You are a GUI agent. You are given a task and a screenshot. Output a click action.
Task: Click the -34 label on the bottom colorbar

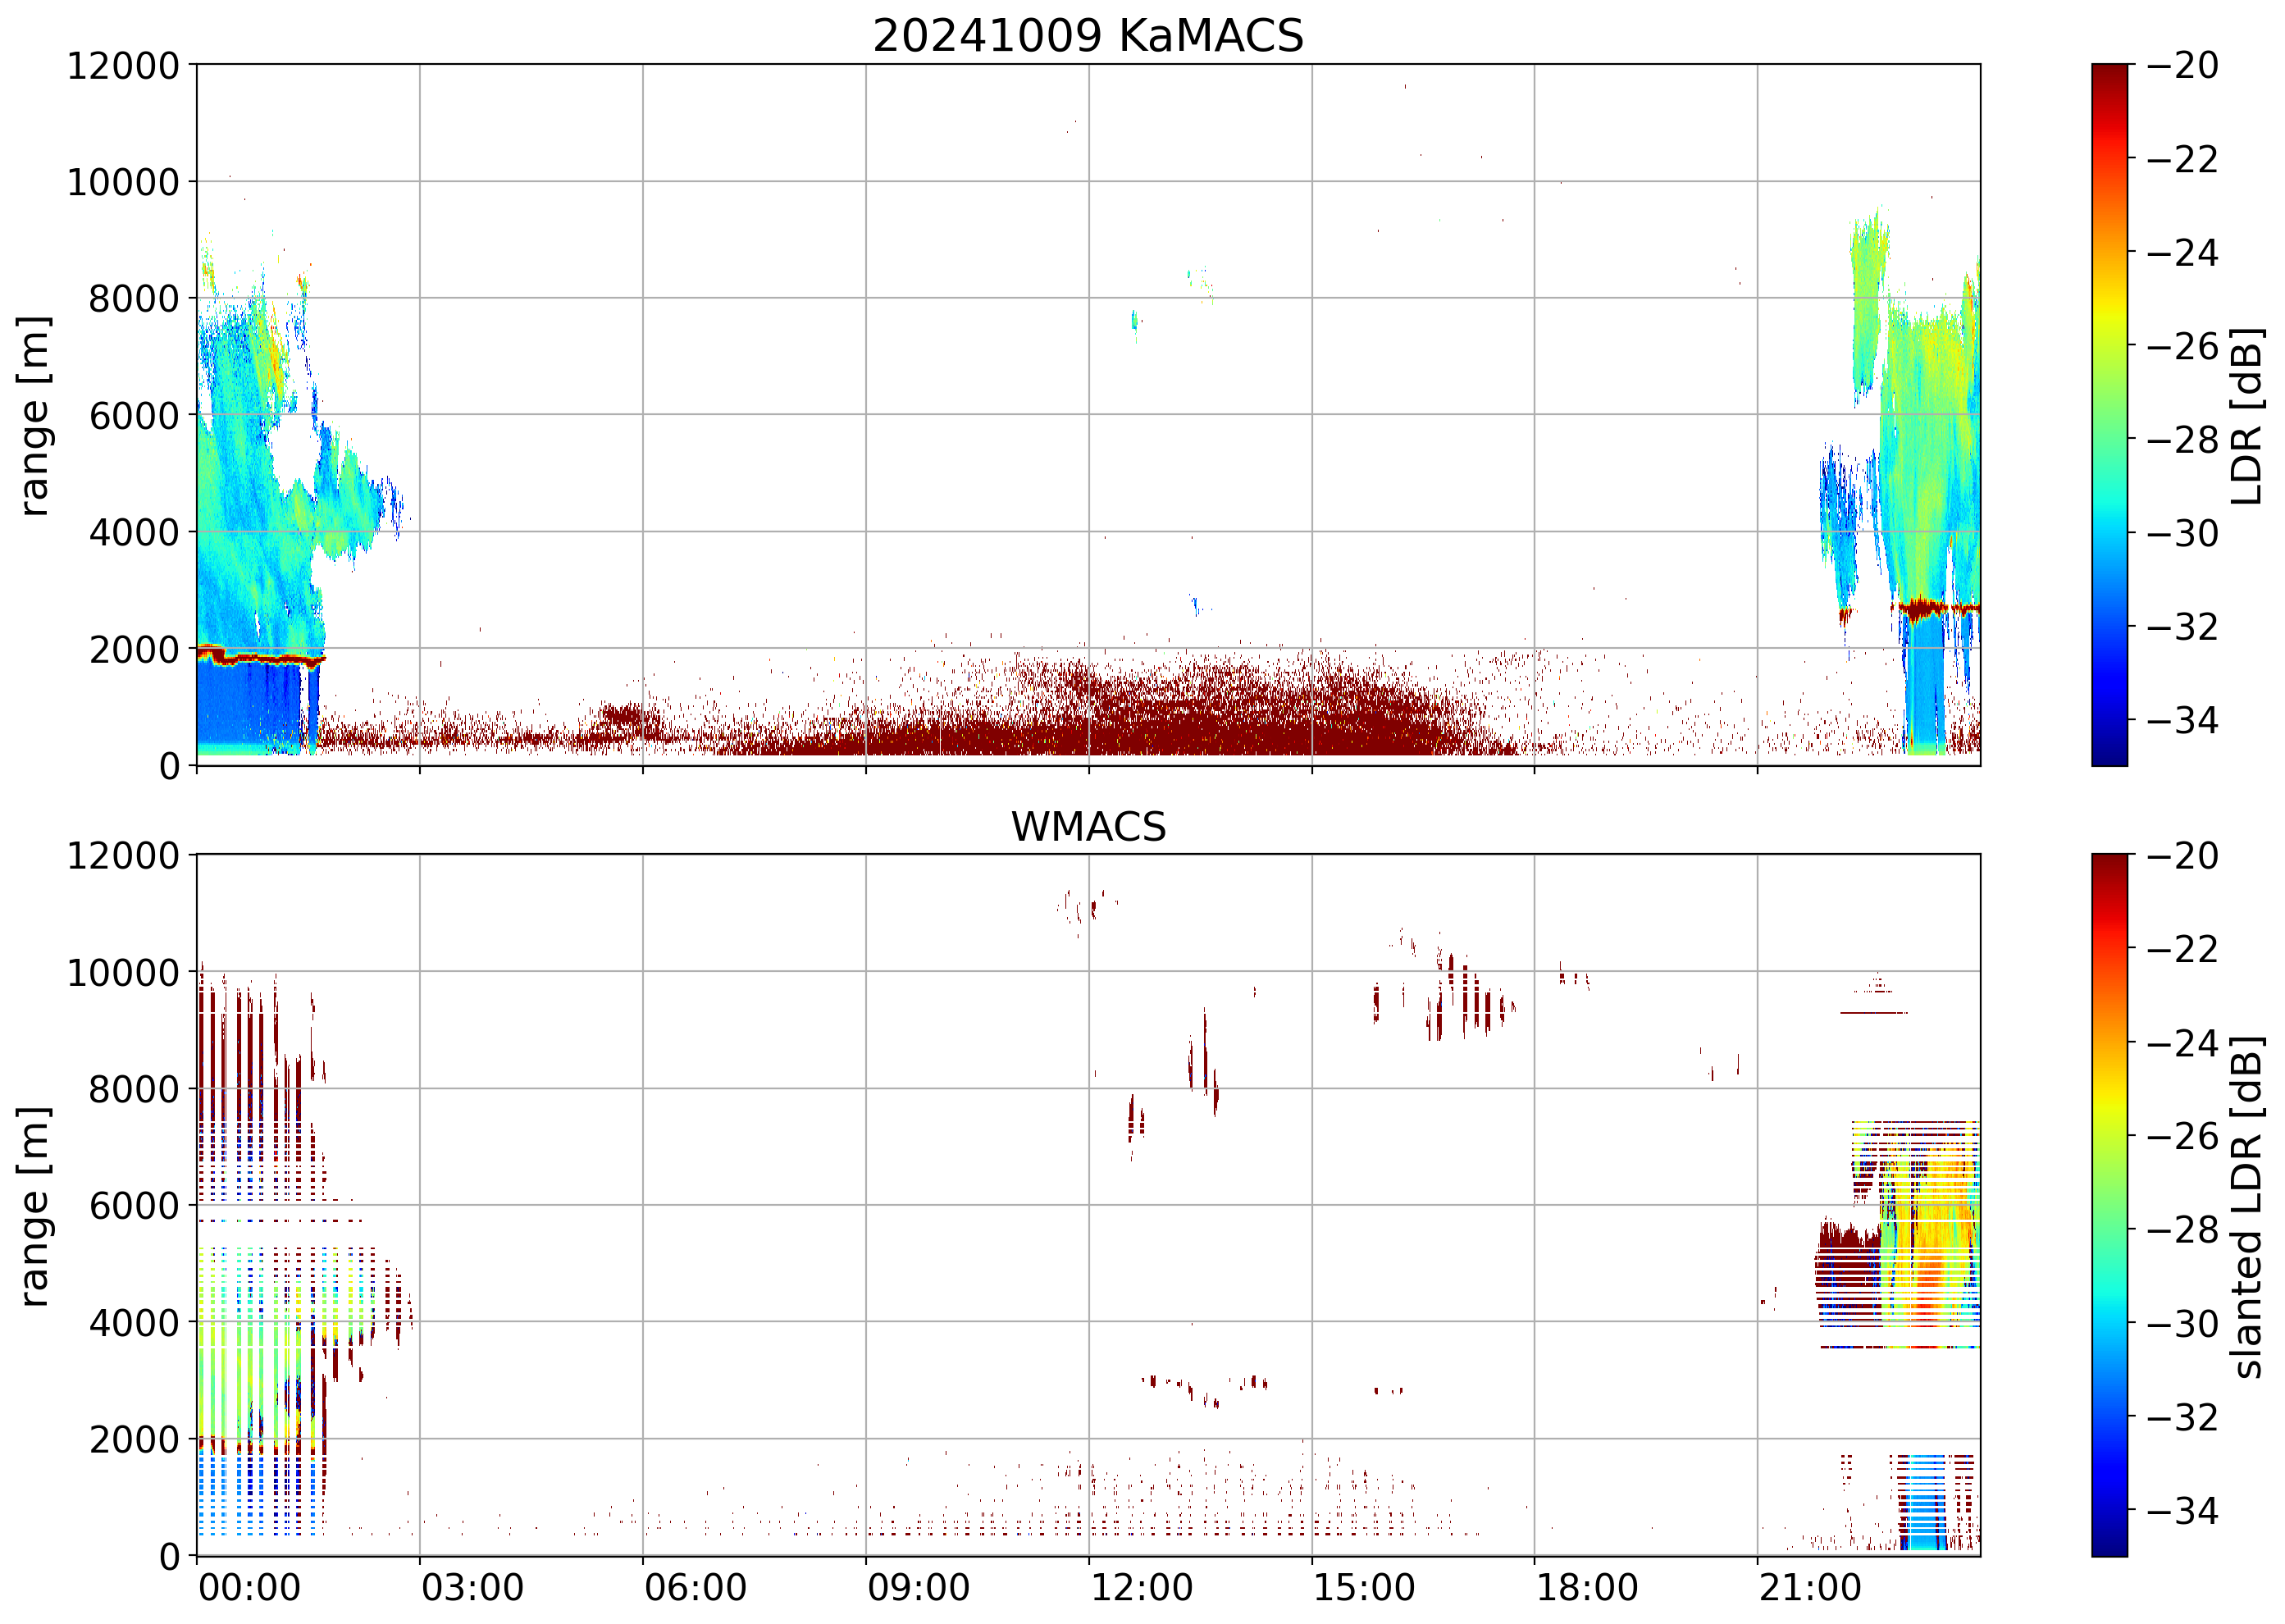(x=2182, y=1510)
